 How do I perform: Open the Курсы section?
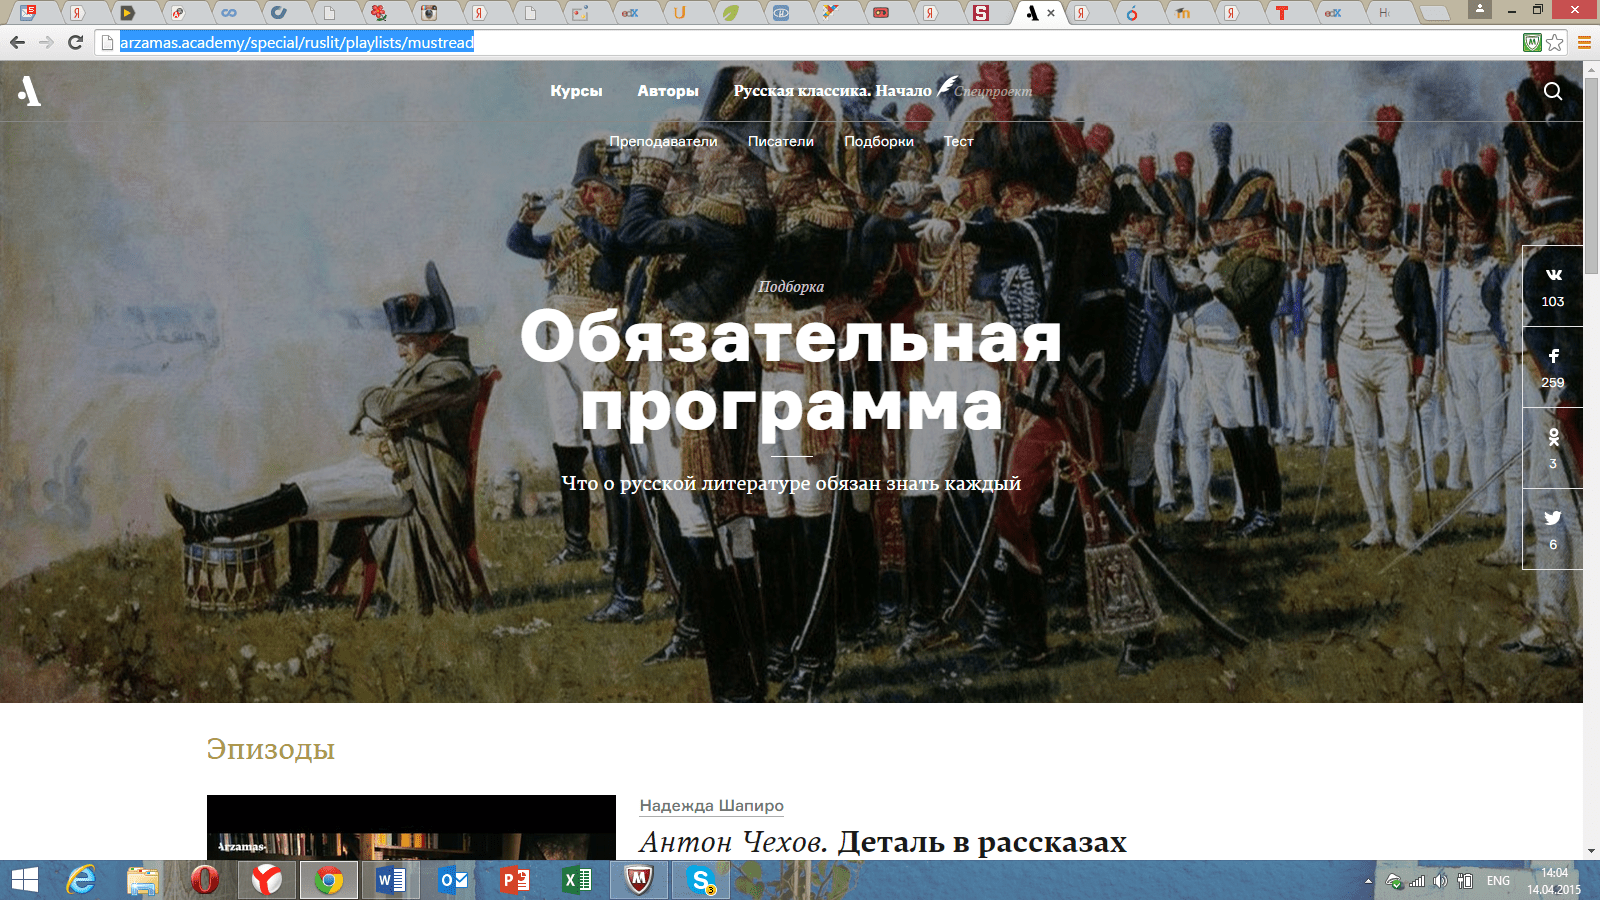pos(576,91)
